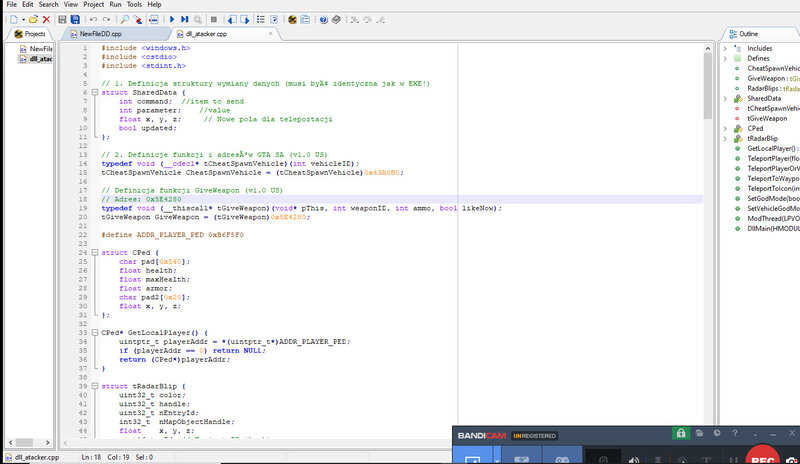Click the Projects panel right scroll arrow
This screenshot has height=464, width=800.
coord(47,443)
